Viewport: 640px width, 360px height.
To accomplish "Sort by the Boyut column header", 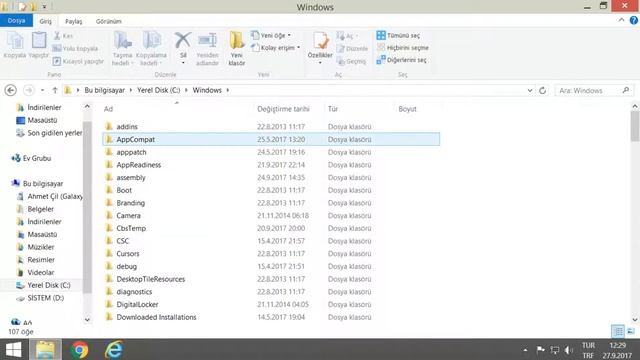I will pos(407,109).
